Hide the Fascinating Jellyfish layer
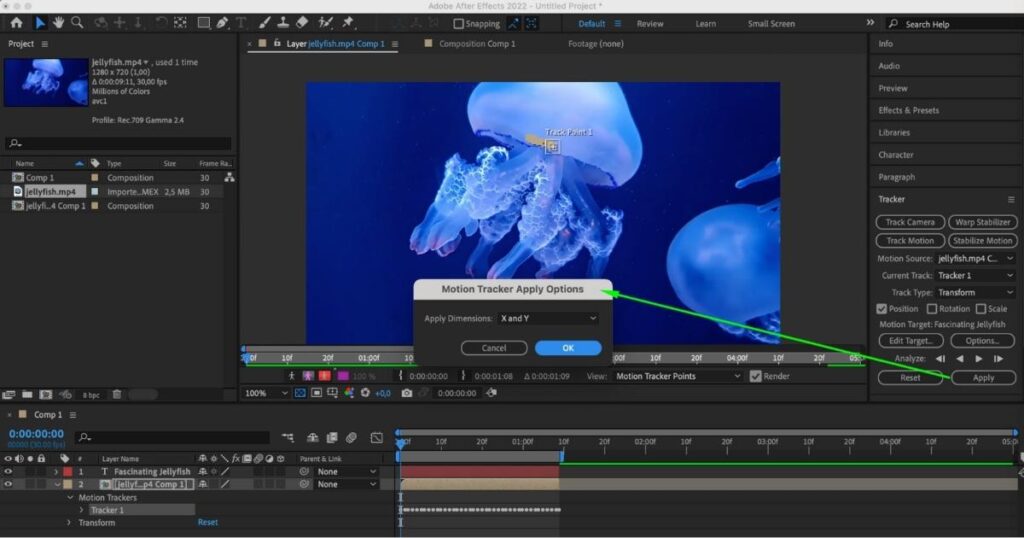The image size is (1024, 538). point(9,471)
